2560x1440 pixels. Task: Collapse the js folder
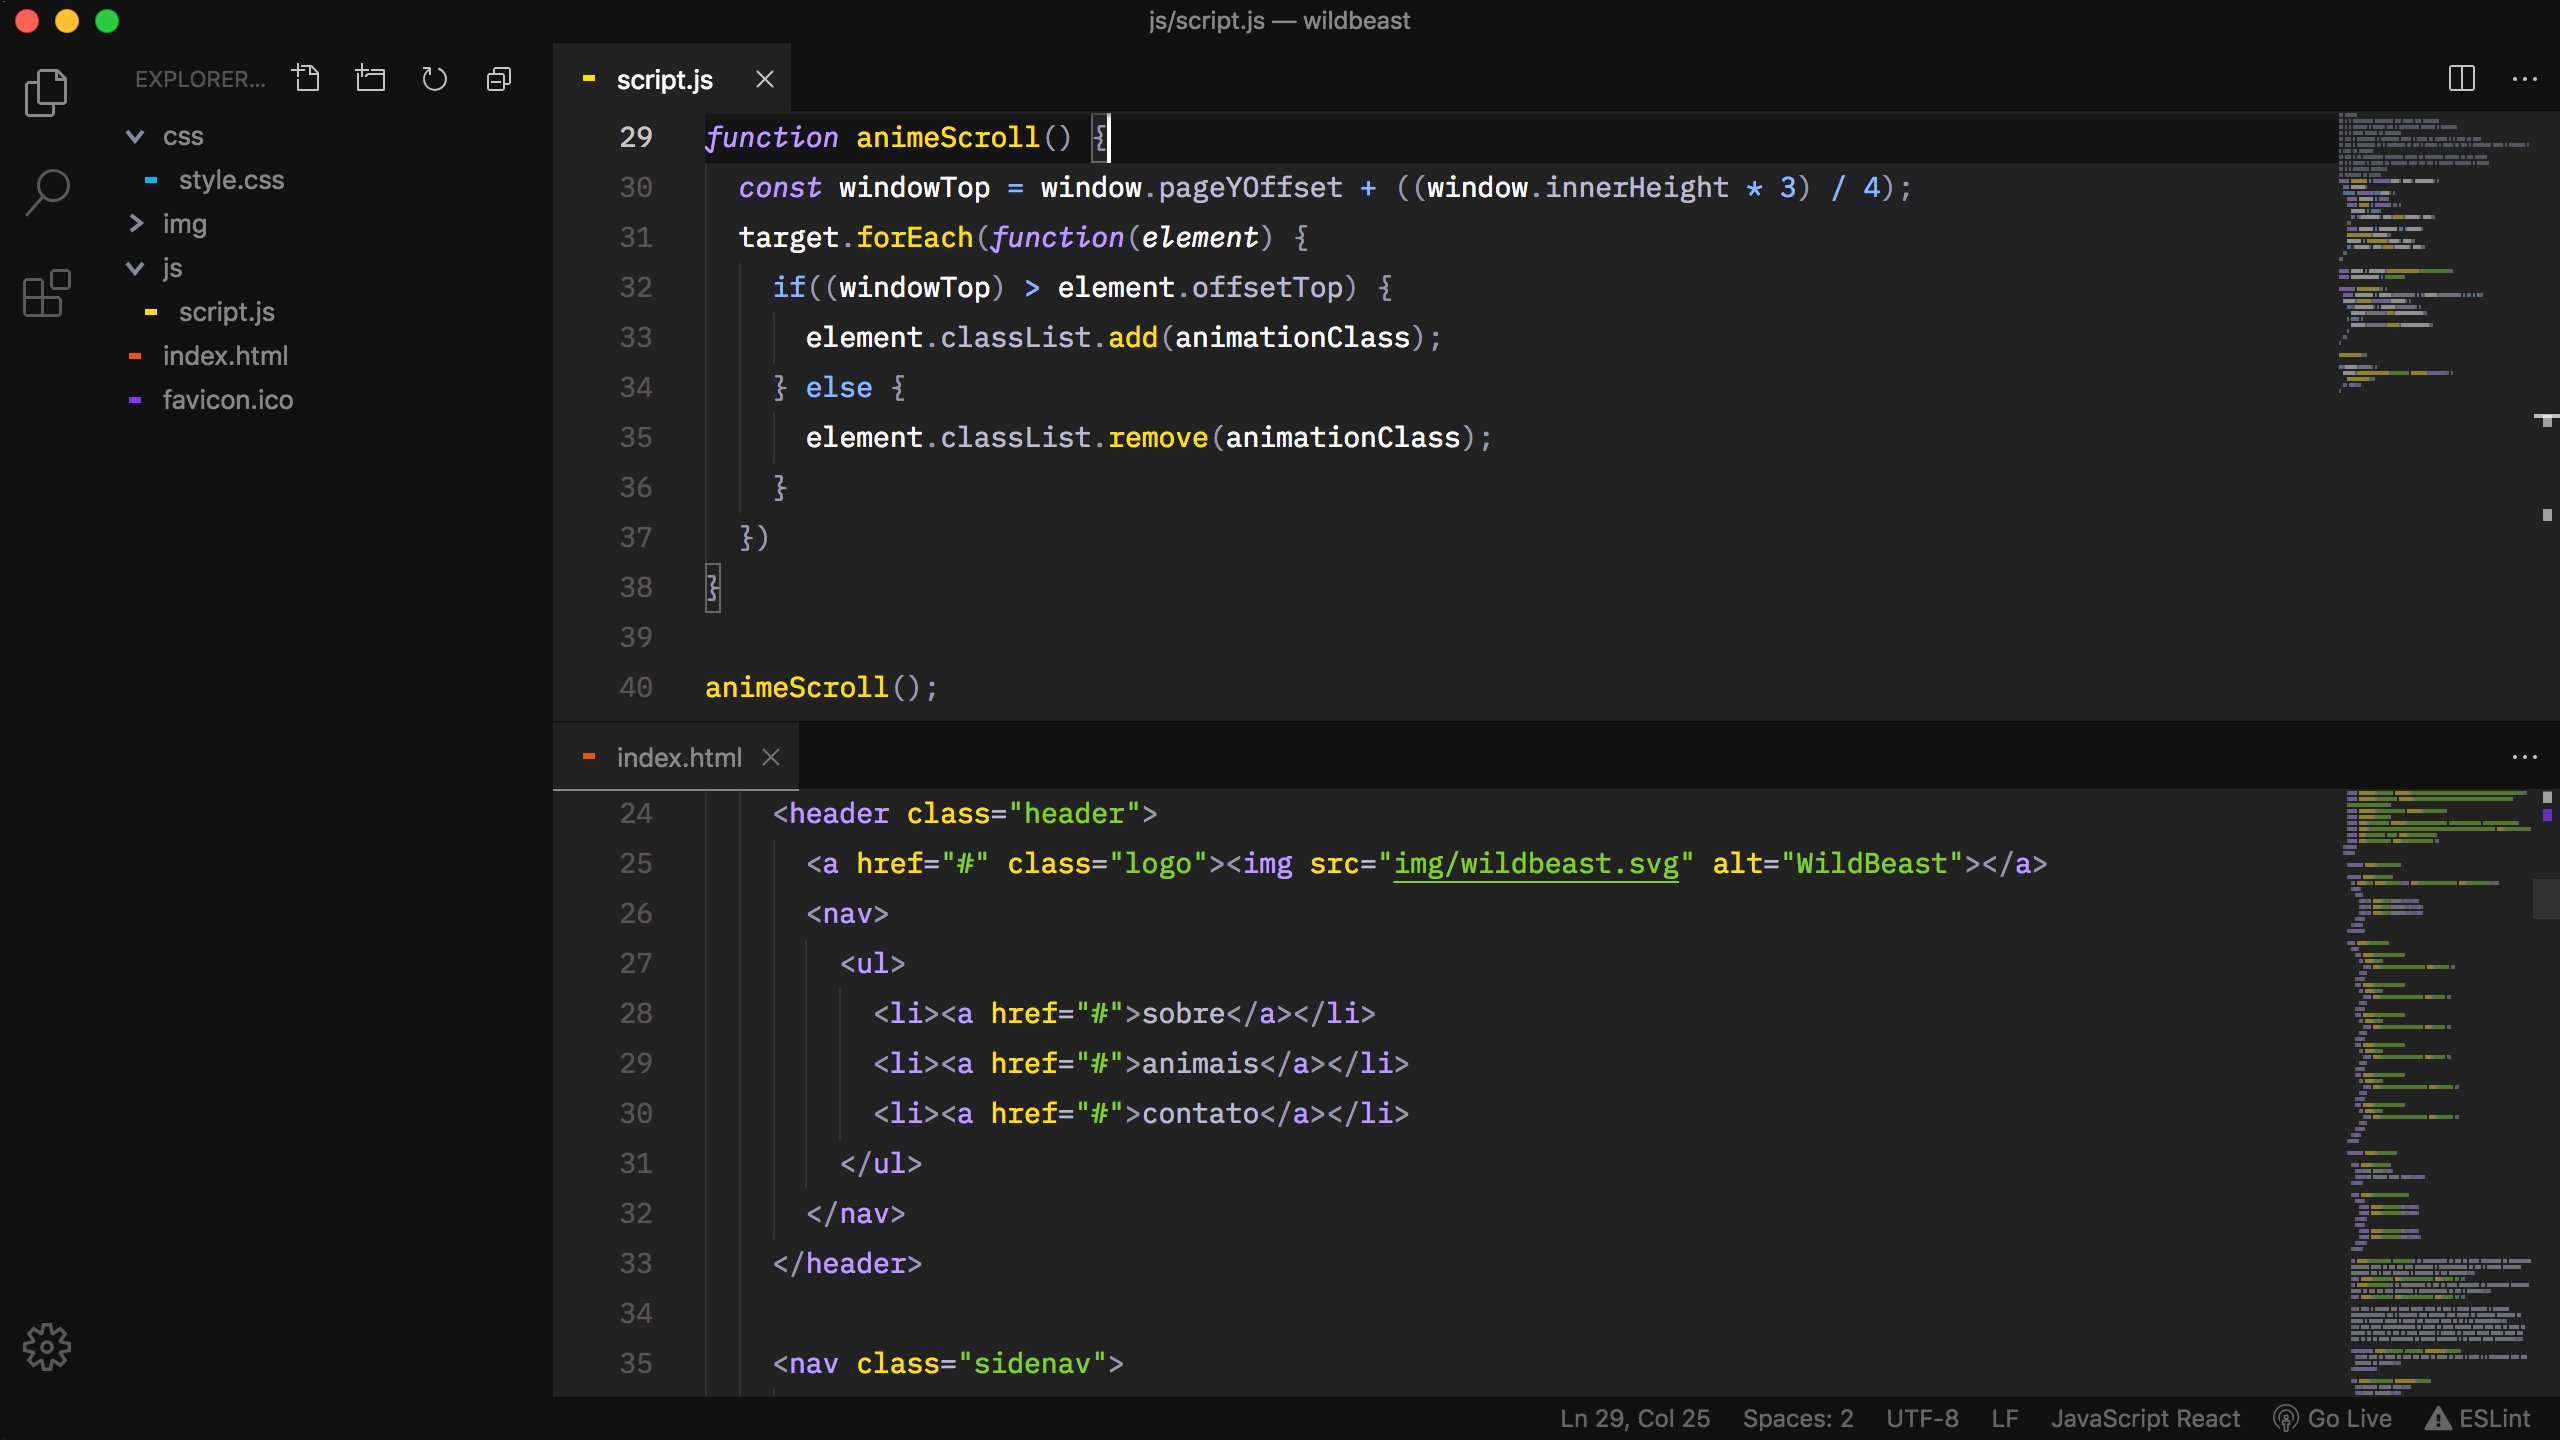pos(136,268)
